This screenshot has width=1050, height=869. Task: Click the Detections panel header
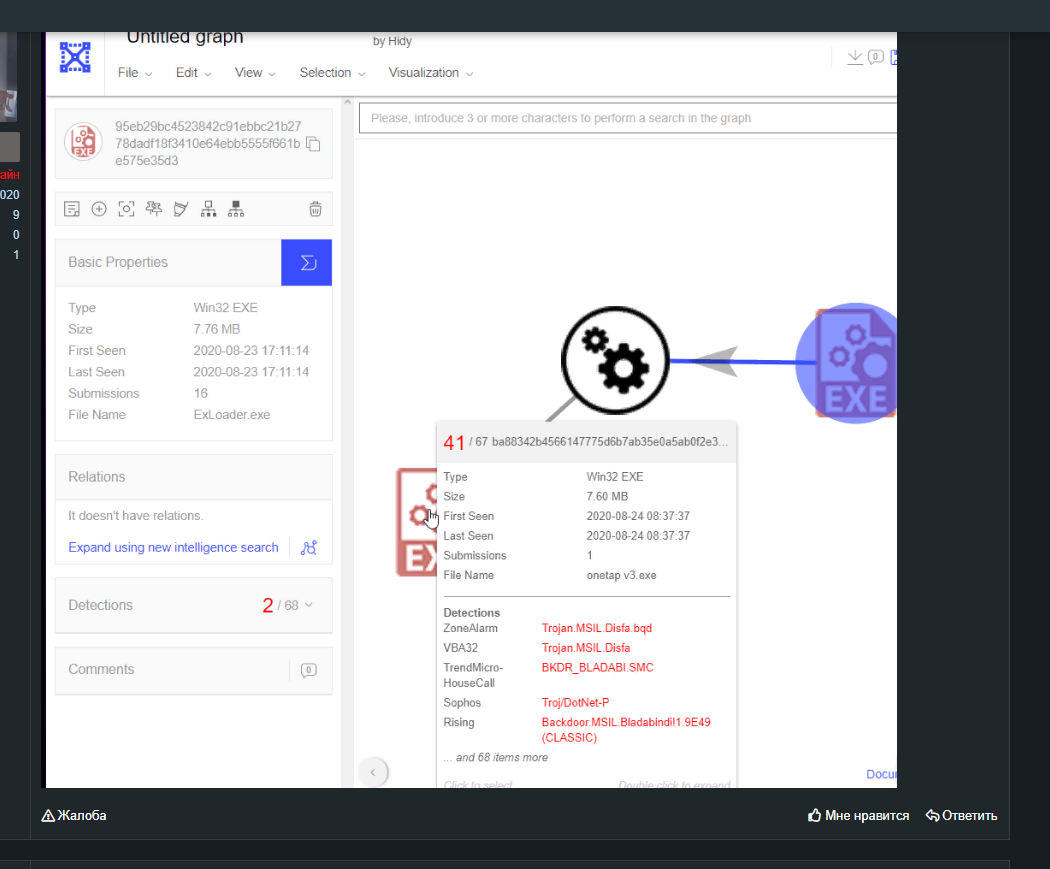(x=194, y=605)
